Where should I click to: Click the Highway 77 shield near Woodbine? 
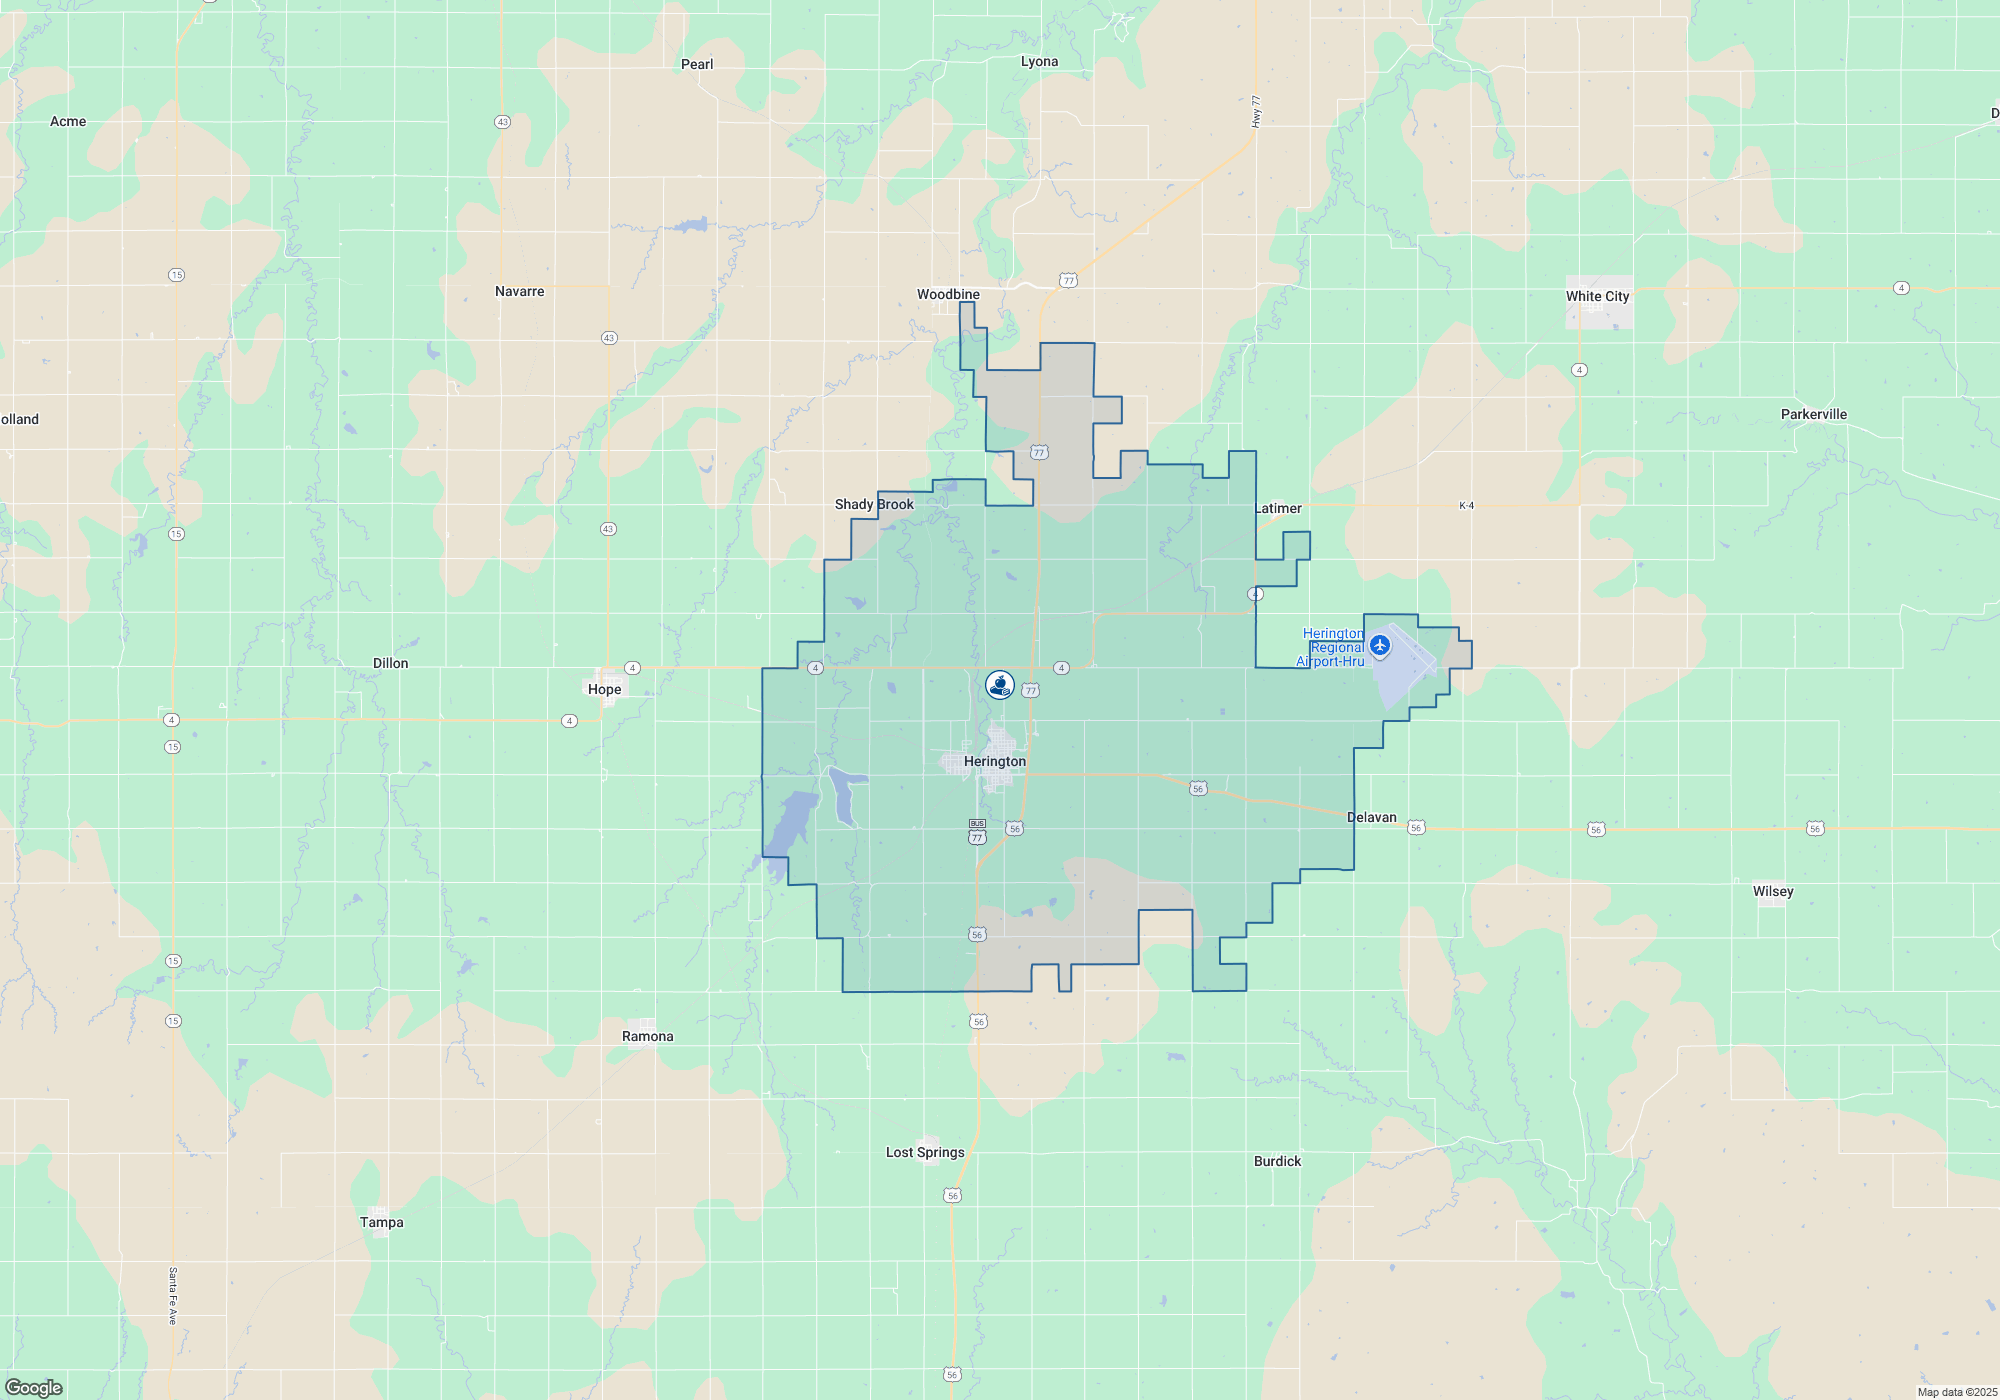1069,281
